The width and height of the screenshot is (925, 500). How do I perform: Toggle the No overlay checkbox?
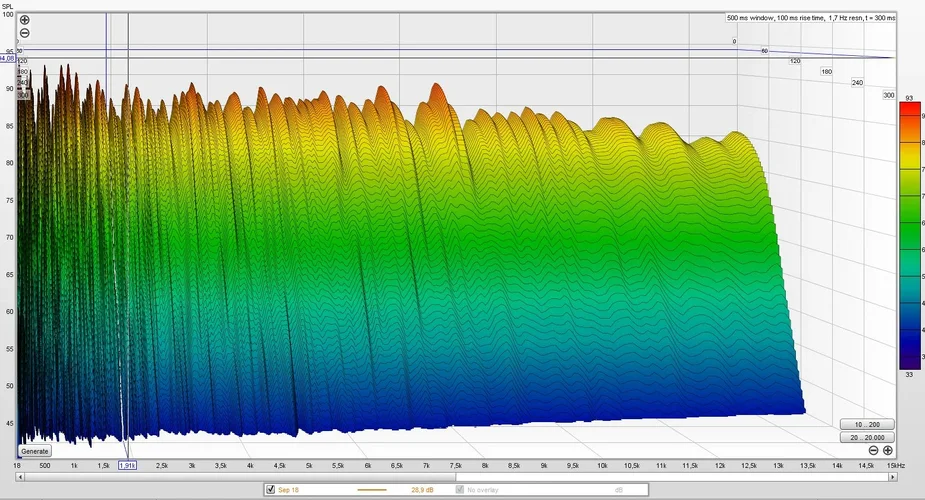click(460, 490)
